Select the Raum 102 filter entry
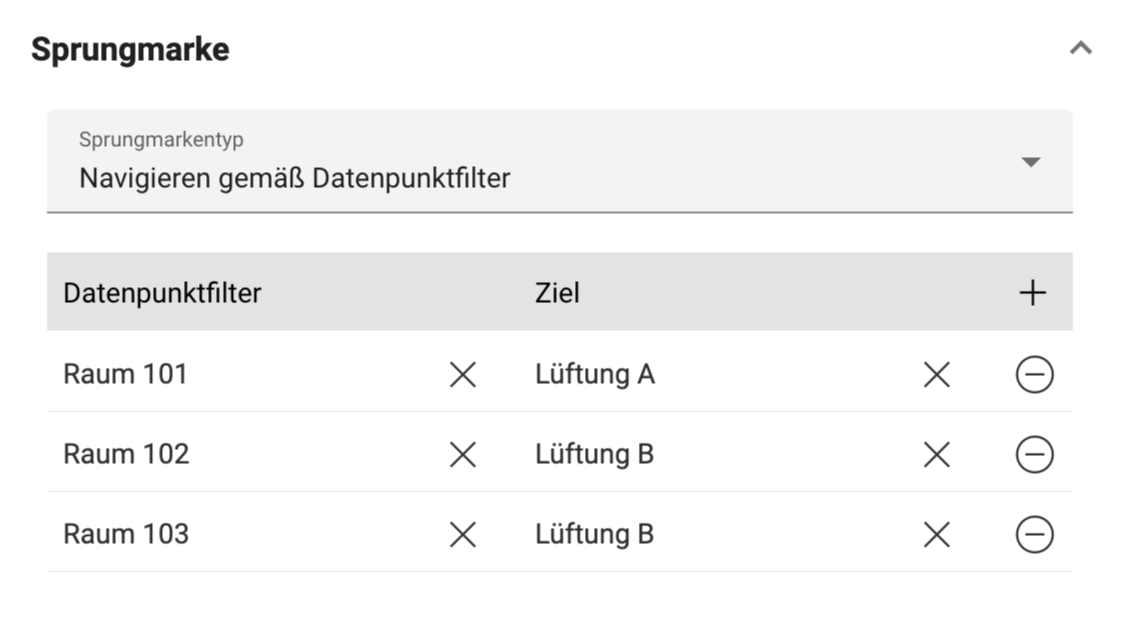1121x620 pixels. (x=125, y=455)
